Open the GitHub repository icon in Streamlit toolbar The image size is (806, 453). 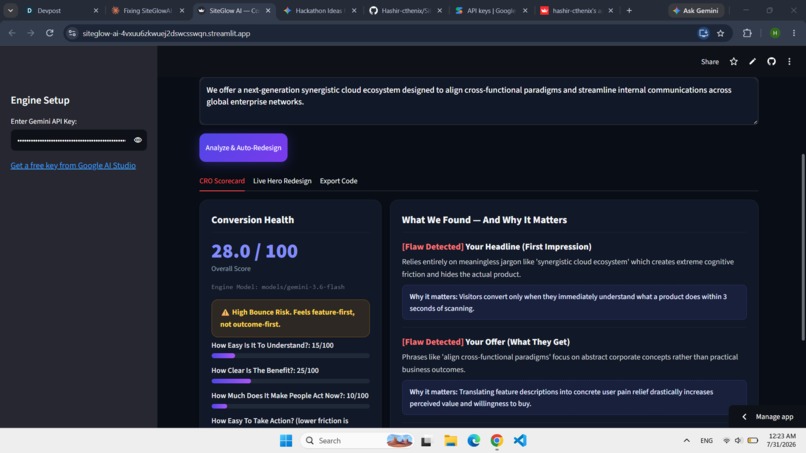pos(771,62)
